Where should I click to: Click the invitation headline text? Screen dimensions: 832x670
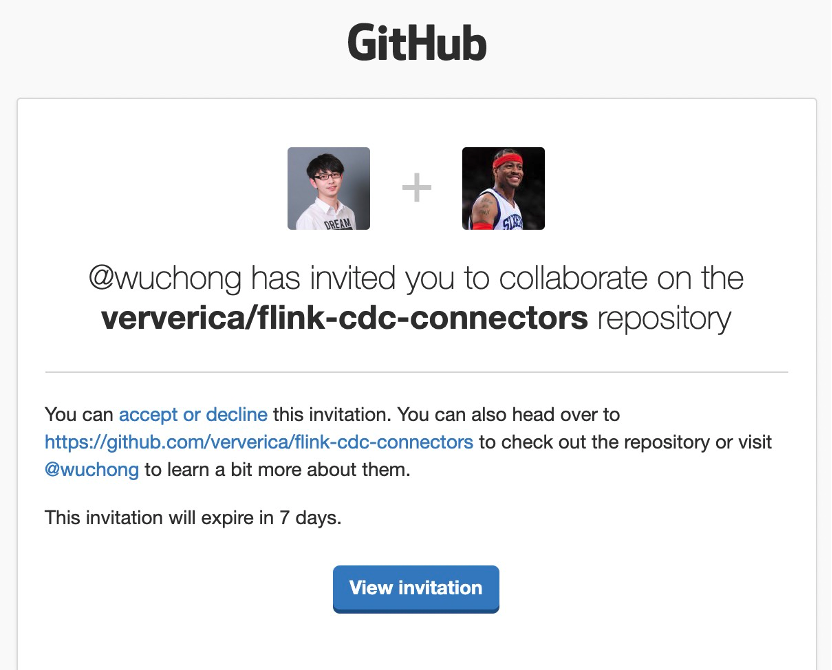416,298
